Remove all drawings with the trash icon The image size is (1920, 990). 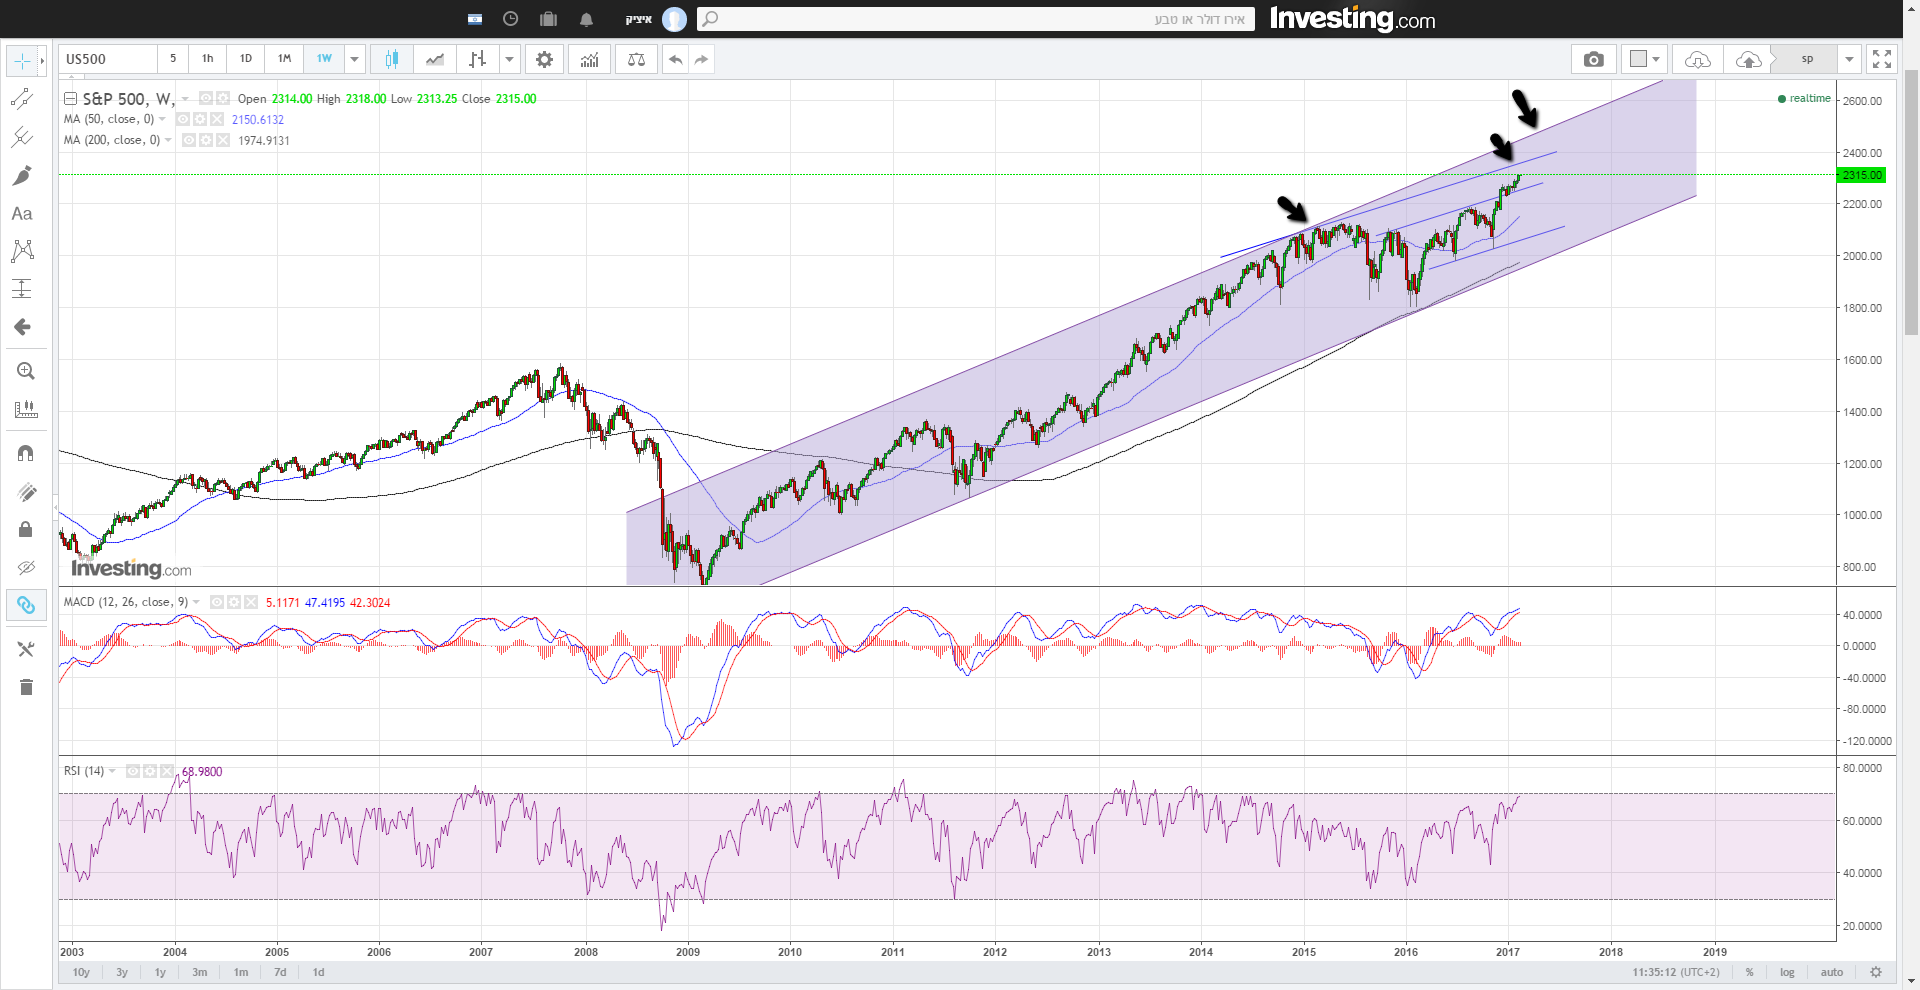click(26, 687)
